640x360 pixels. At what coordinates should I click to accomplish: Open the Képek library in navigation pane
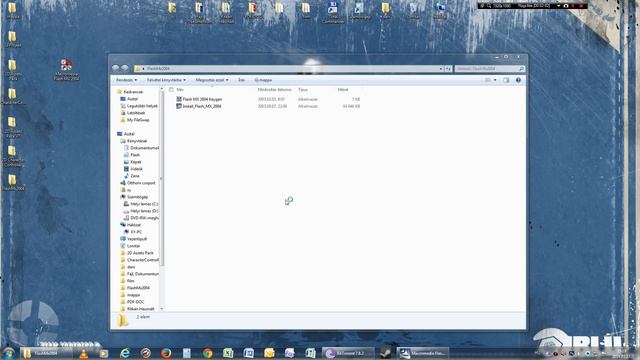(133, 162)
